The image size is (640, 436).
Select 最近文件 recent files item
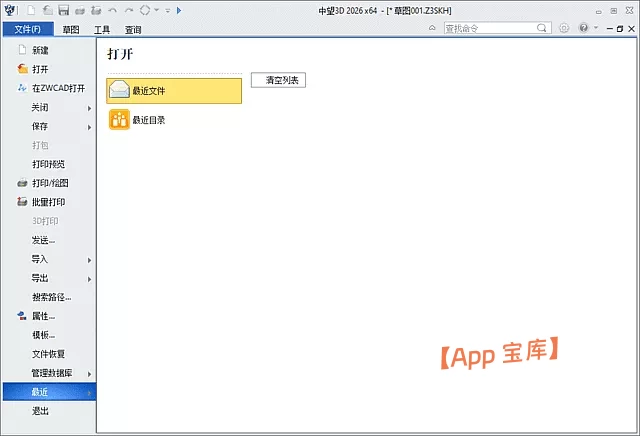(x=174, y=91)
